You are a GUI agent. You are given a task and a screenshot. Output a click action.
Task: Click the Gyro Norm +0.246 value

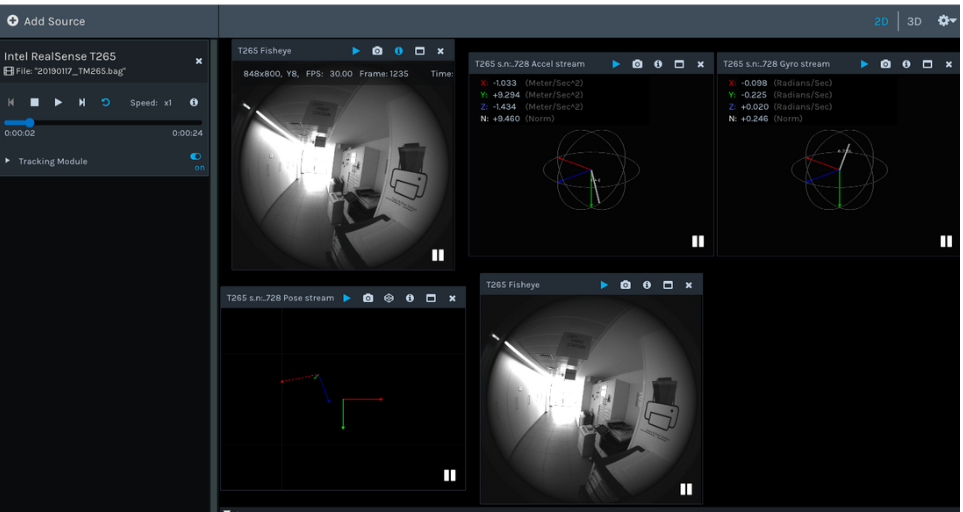[754, 118]
